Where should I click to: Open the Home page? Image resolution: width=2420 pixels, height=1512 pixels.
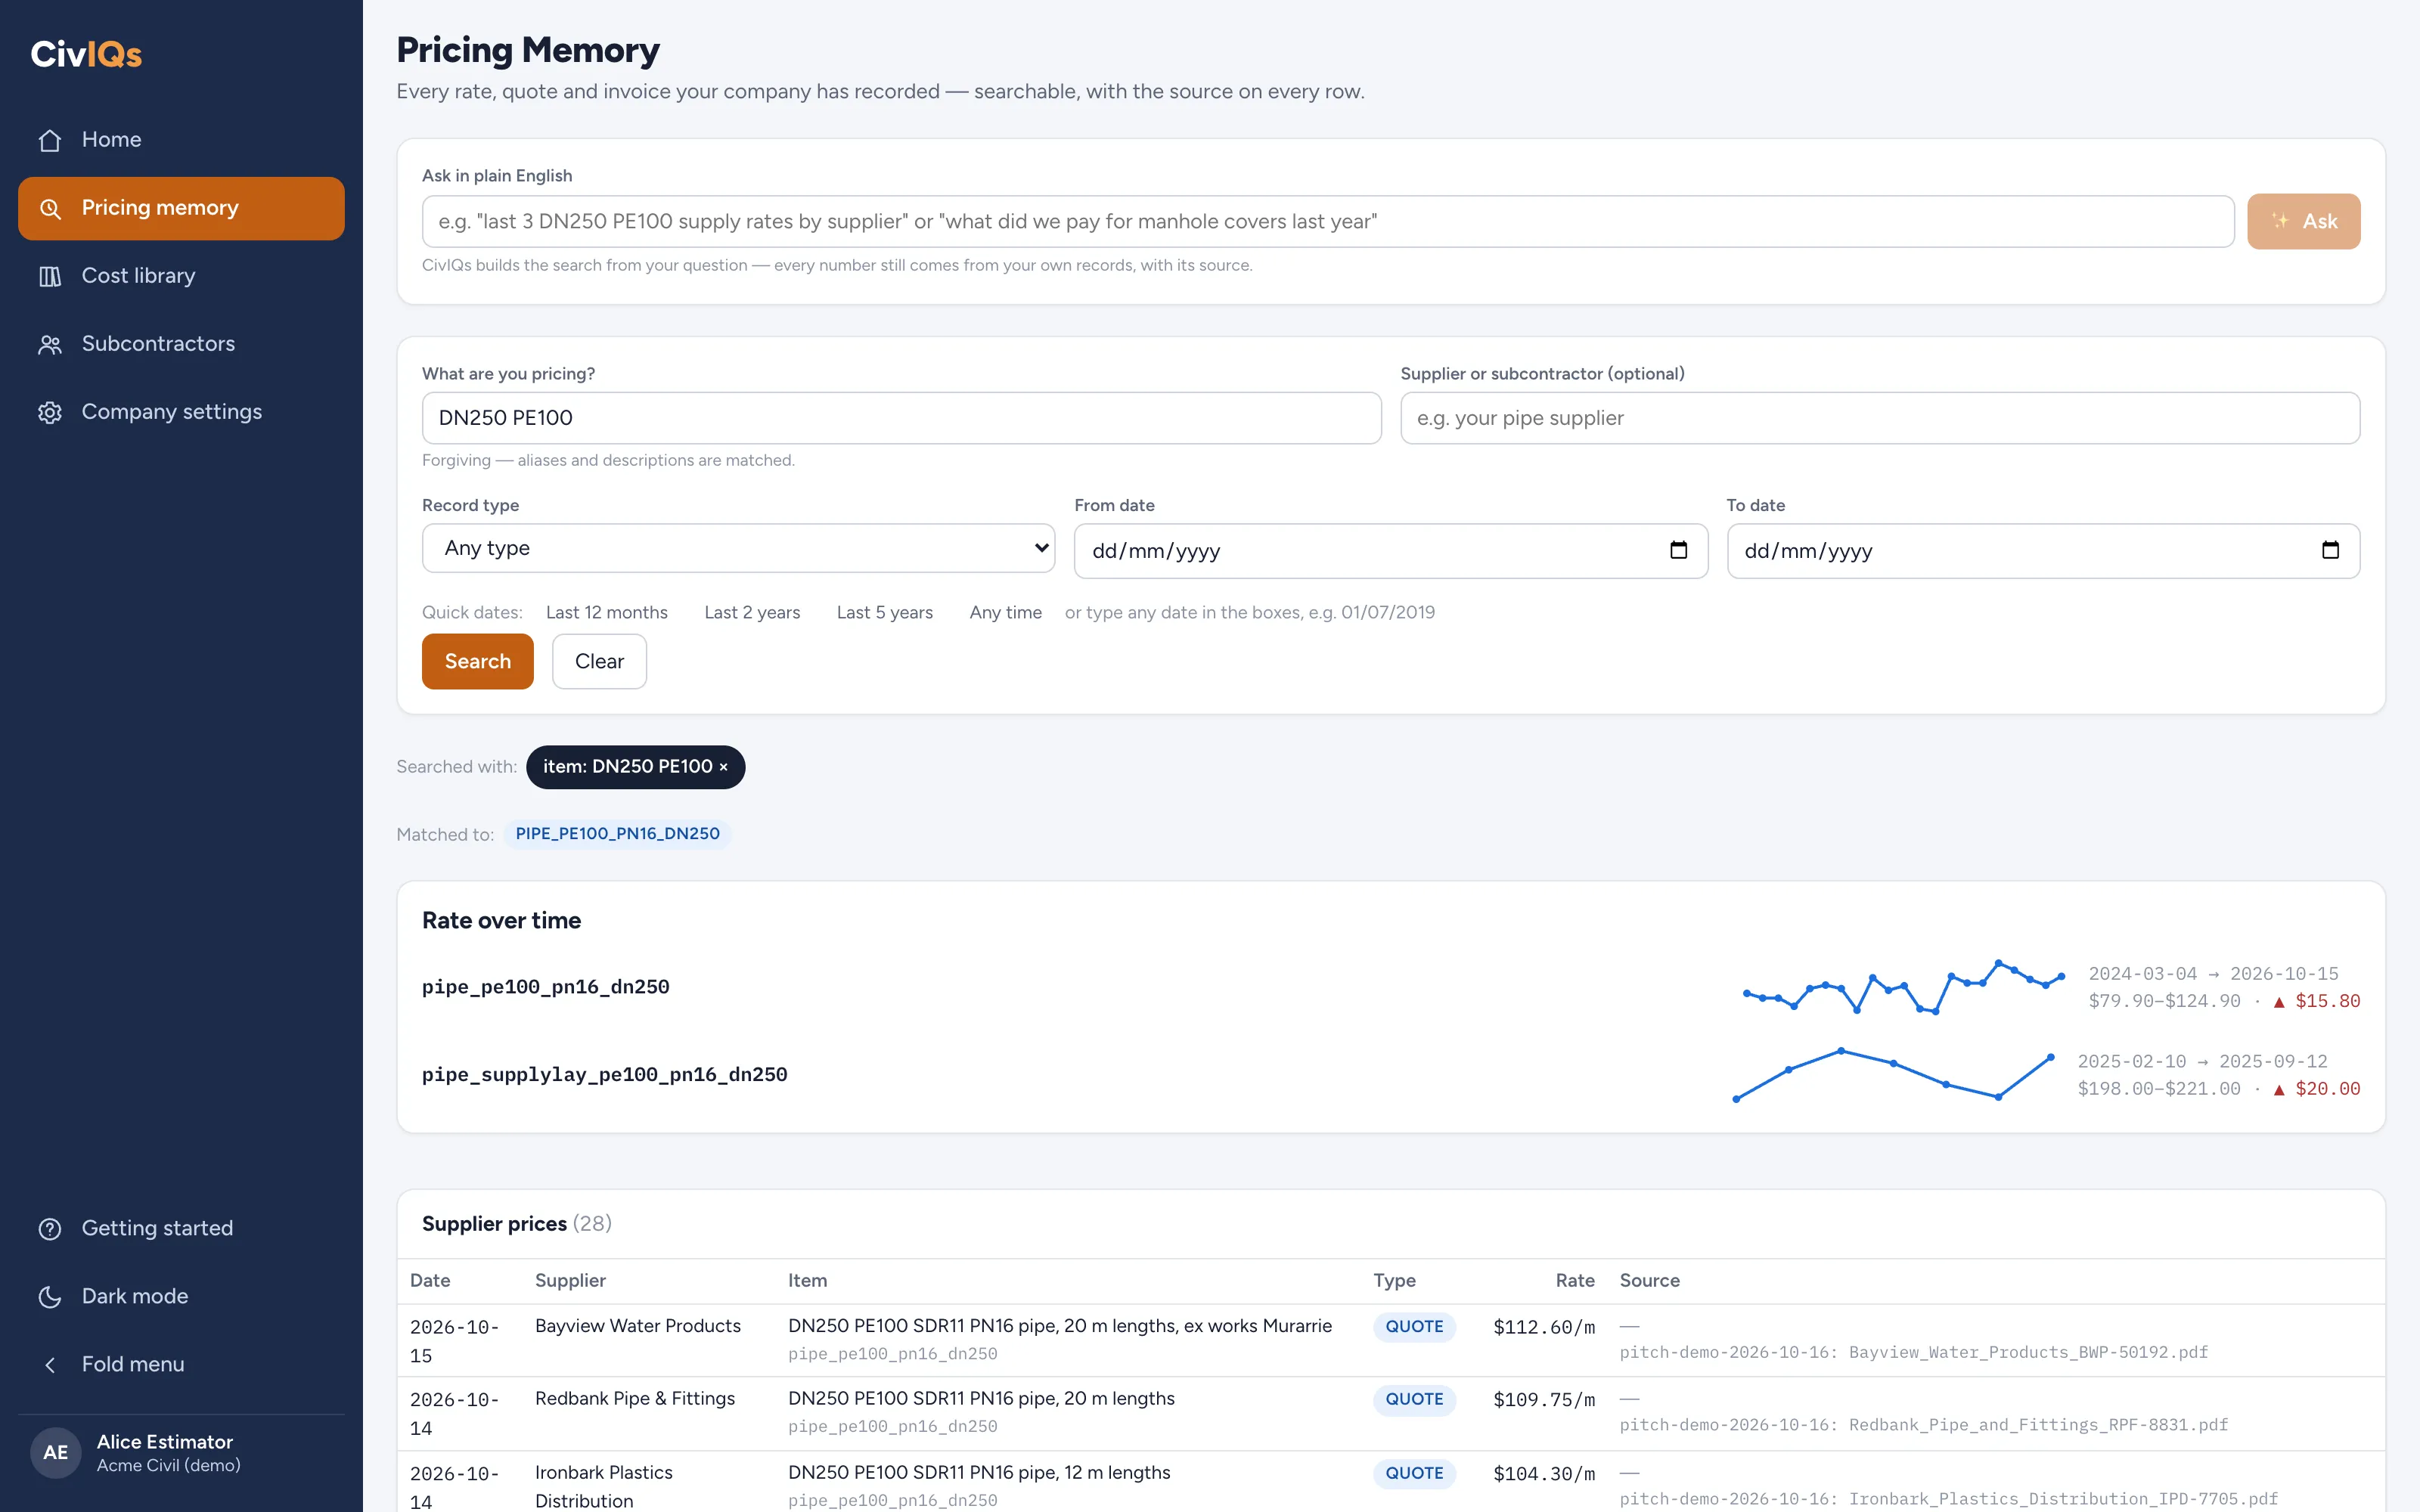pyautogui.click(x=181, y=140)
